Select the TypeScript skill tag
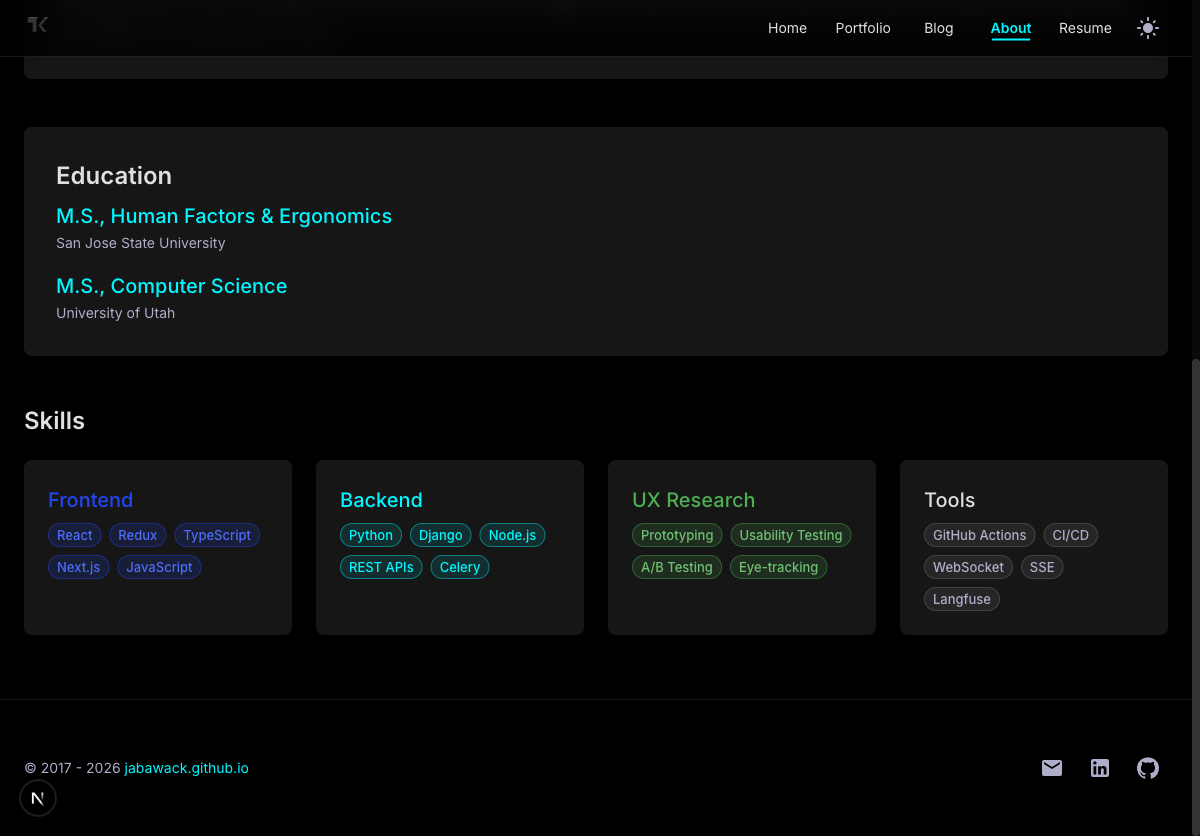Viewport: 1200px width, 836px height. [217, 535]
